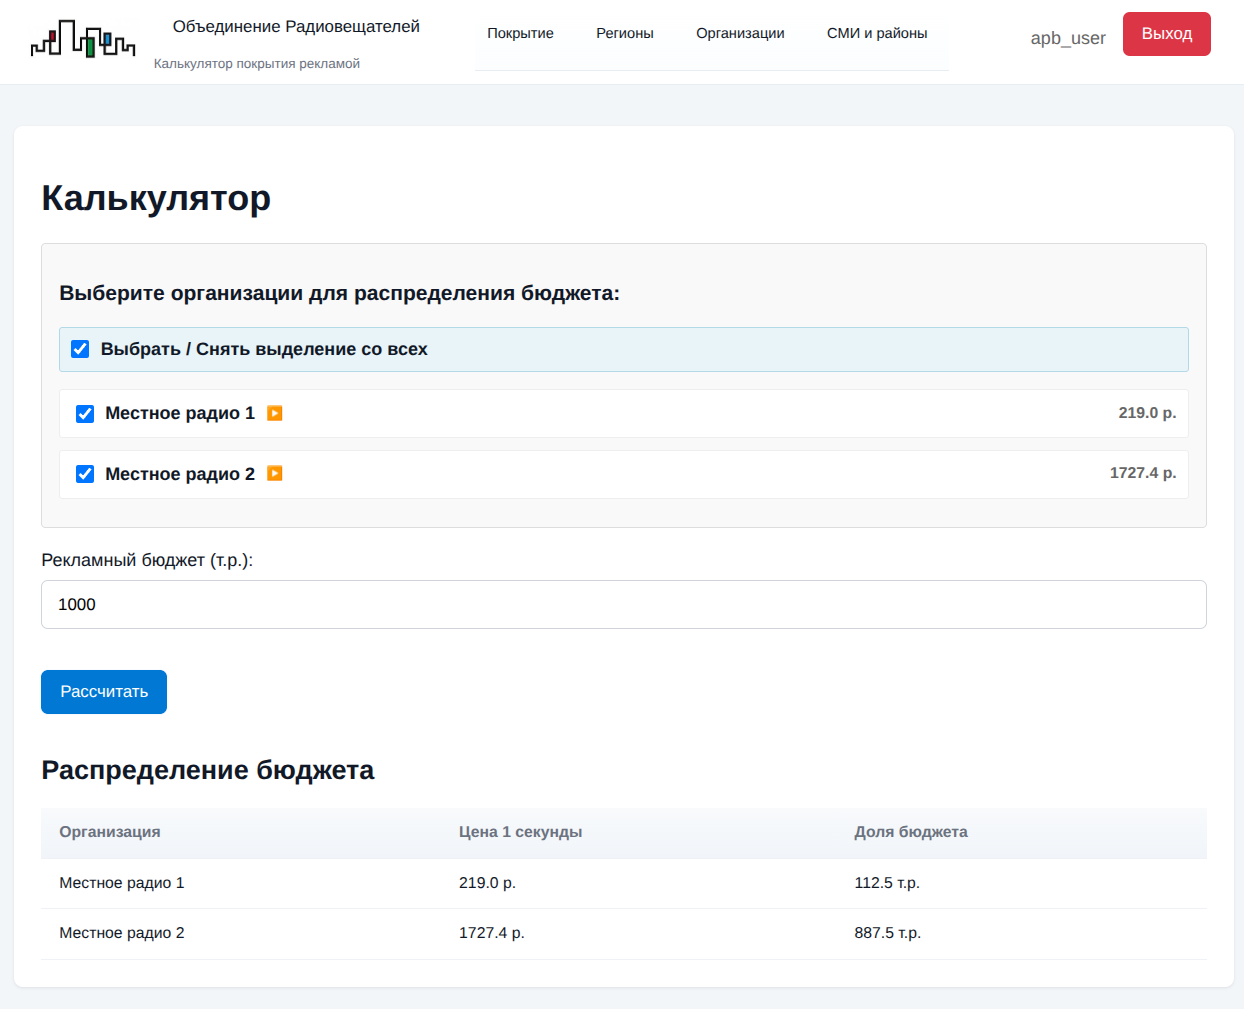Deselect the Местное радио 1 checkbox

(85, 413)
